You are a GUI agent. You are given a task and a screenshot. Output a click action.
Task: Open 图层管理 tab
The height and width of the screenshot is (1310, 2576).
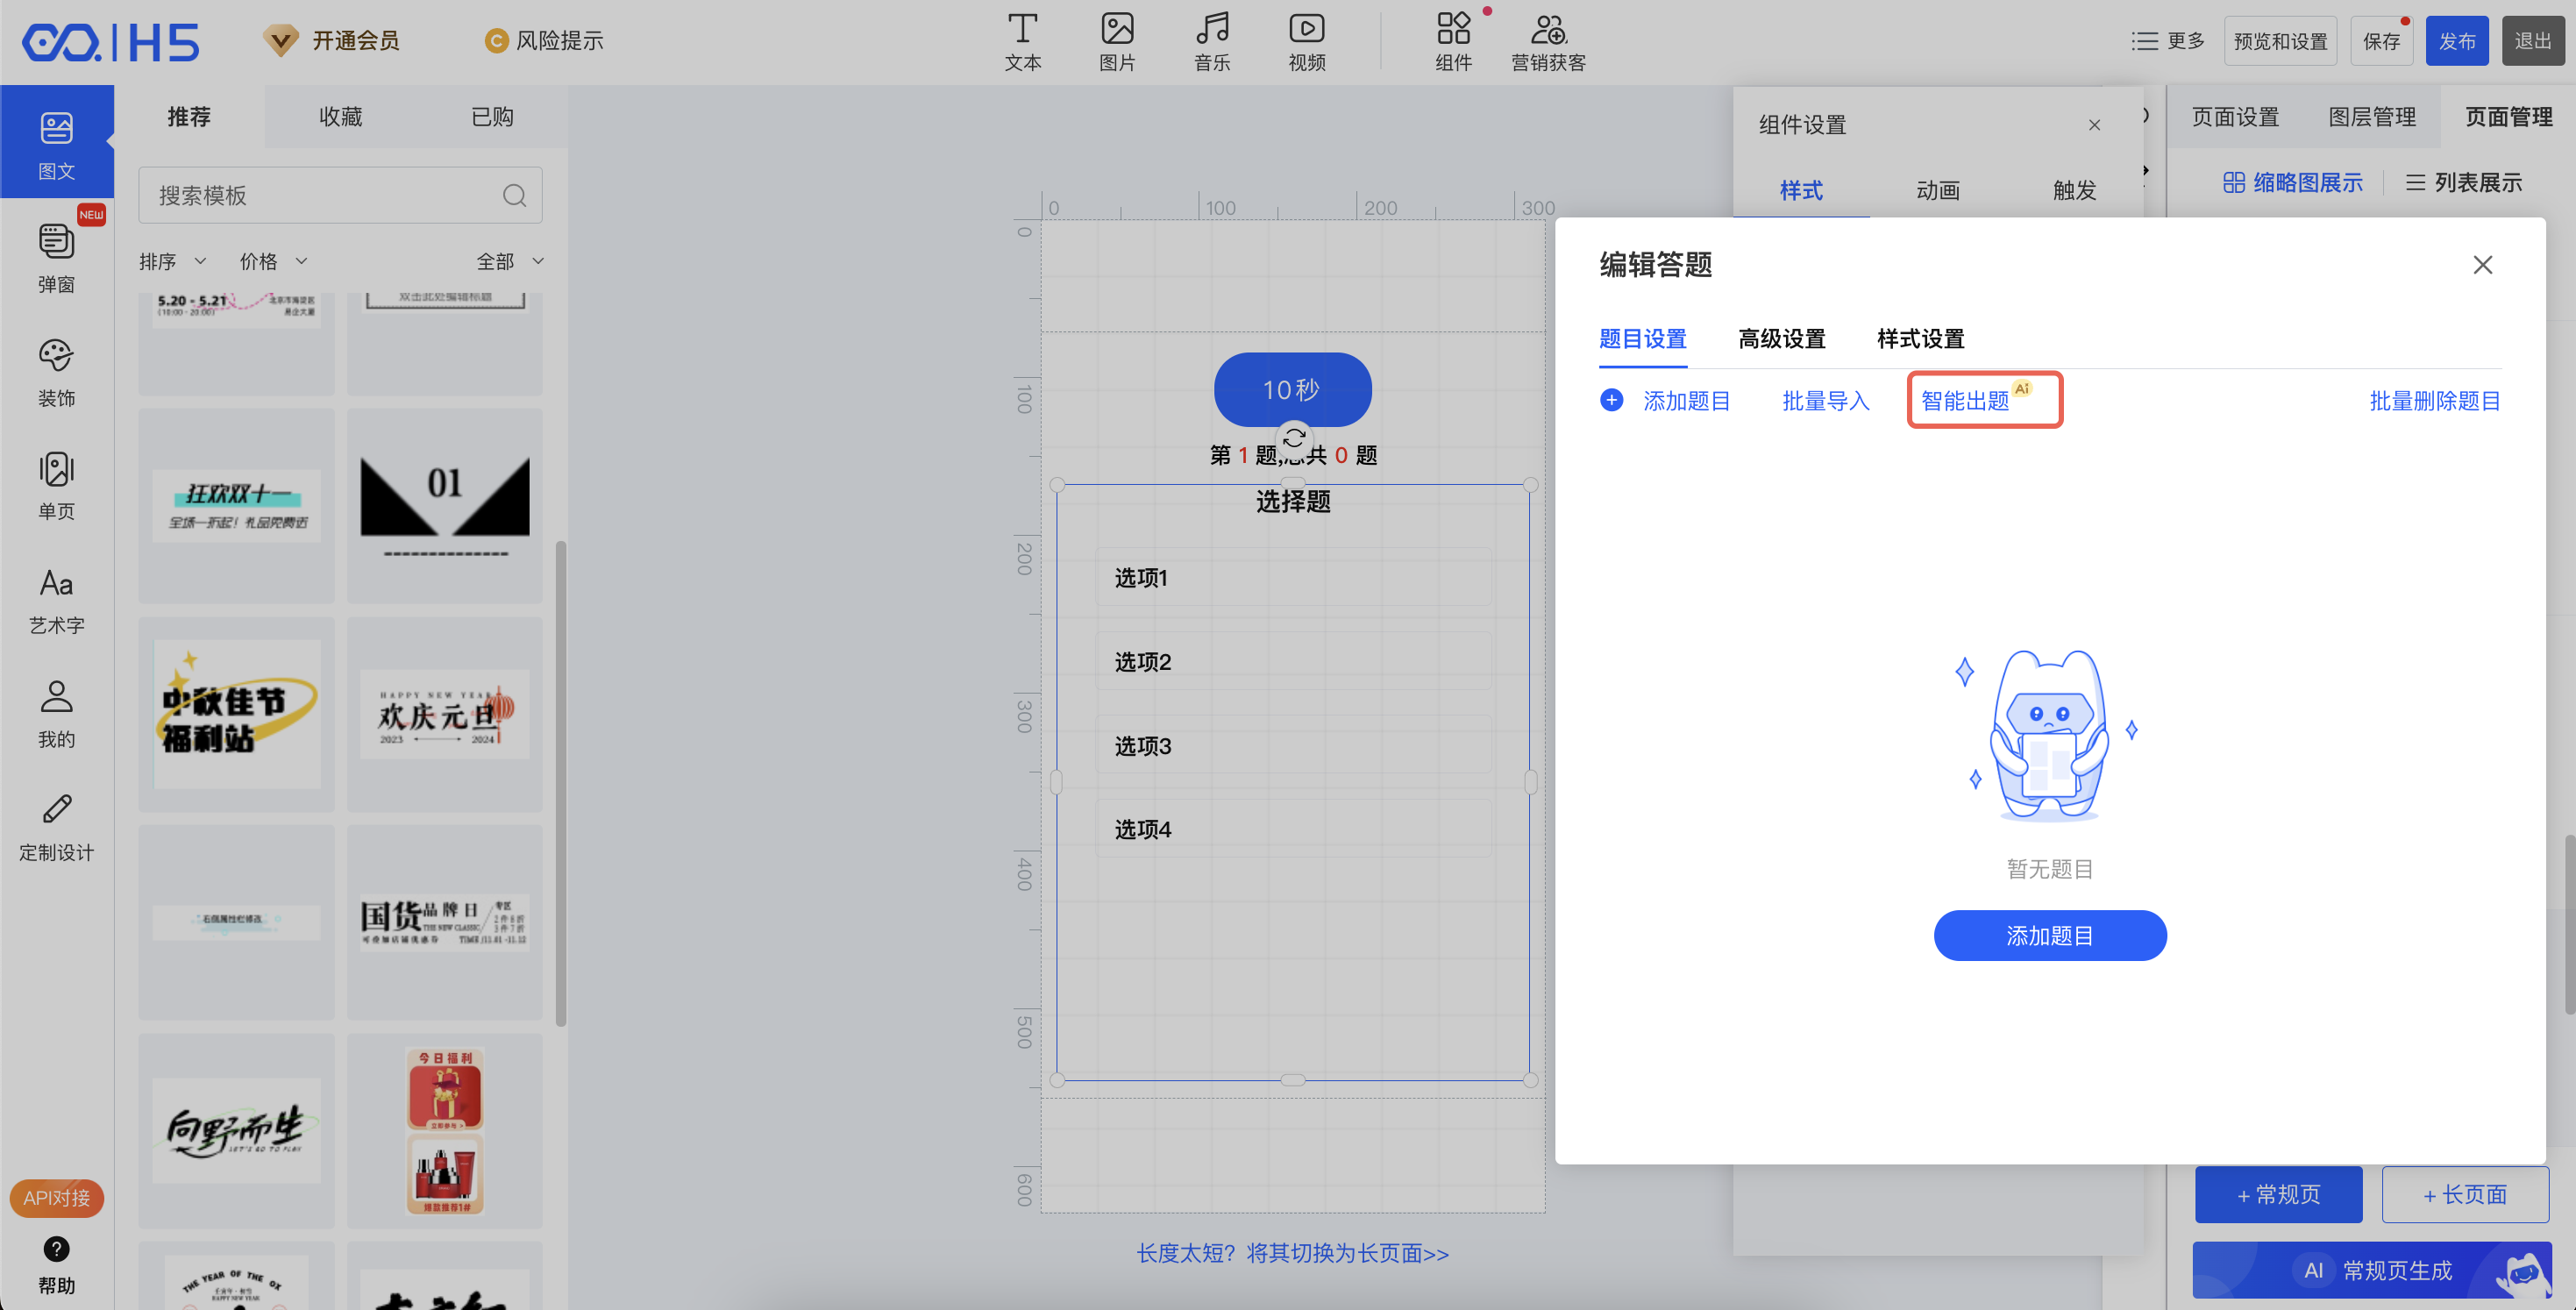click(x=2372, y=117)
